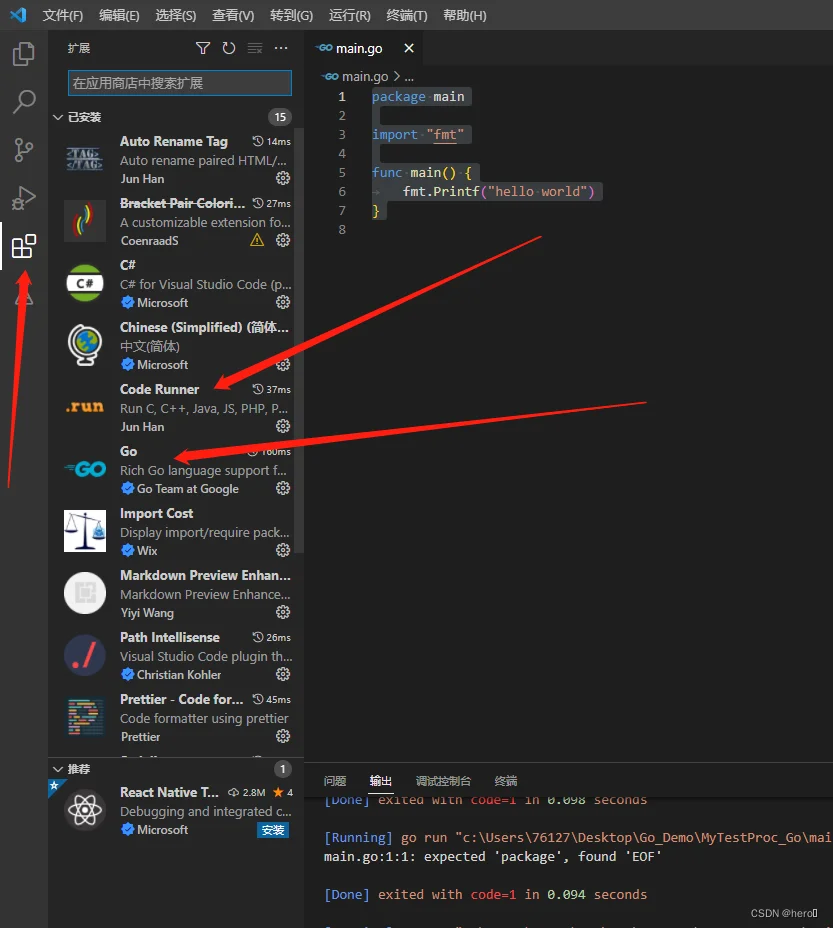Open the Source Control view
This screenshot has width=833, height=928.
click(24, 150)
